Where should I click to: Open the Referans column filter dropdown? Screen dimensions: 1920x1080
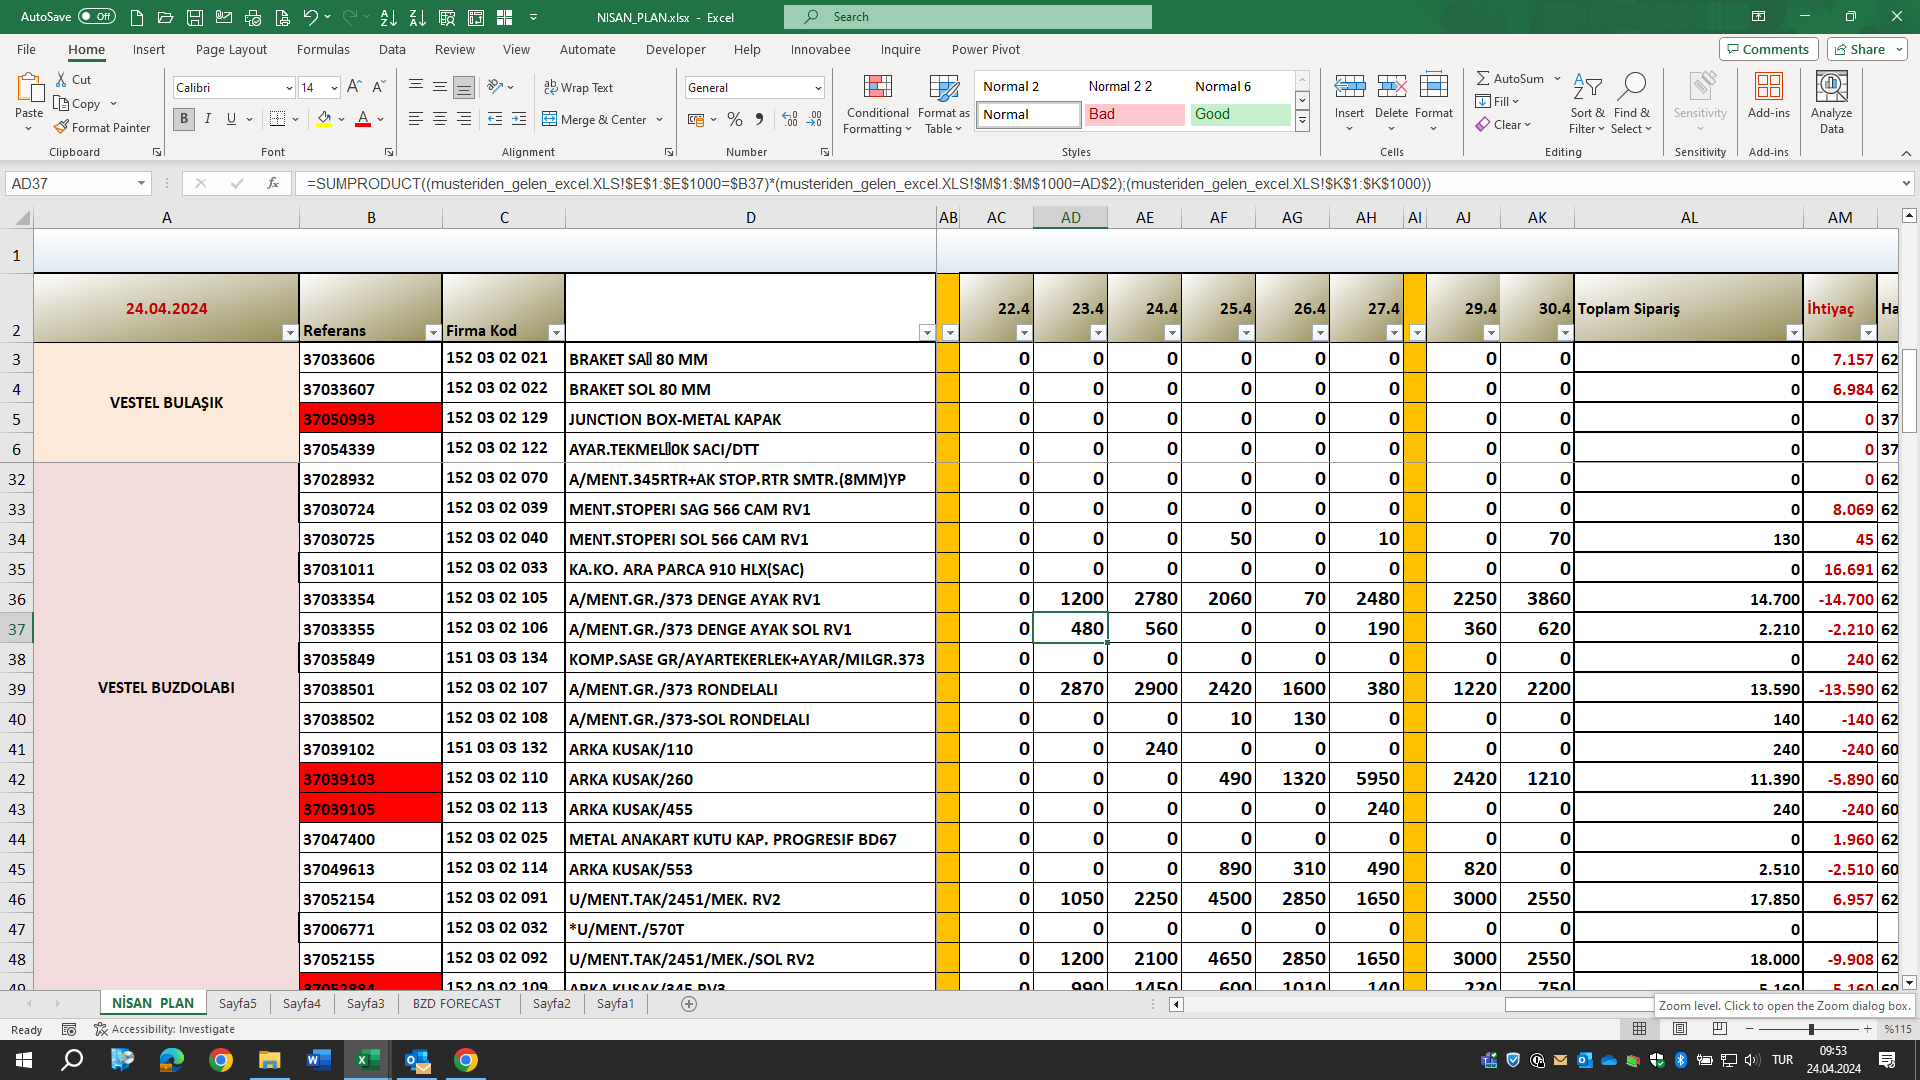pyautogui.click(x=433, y=332)
